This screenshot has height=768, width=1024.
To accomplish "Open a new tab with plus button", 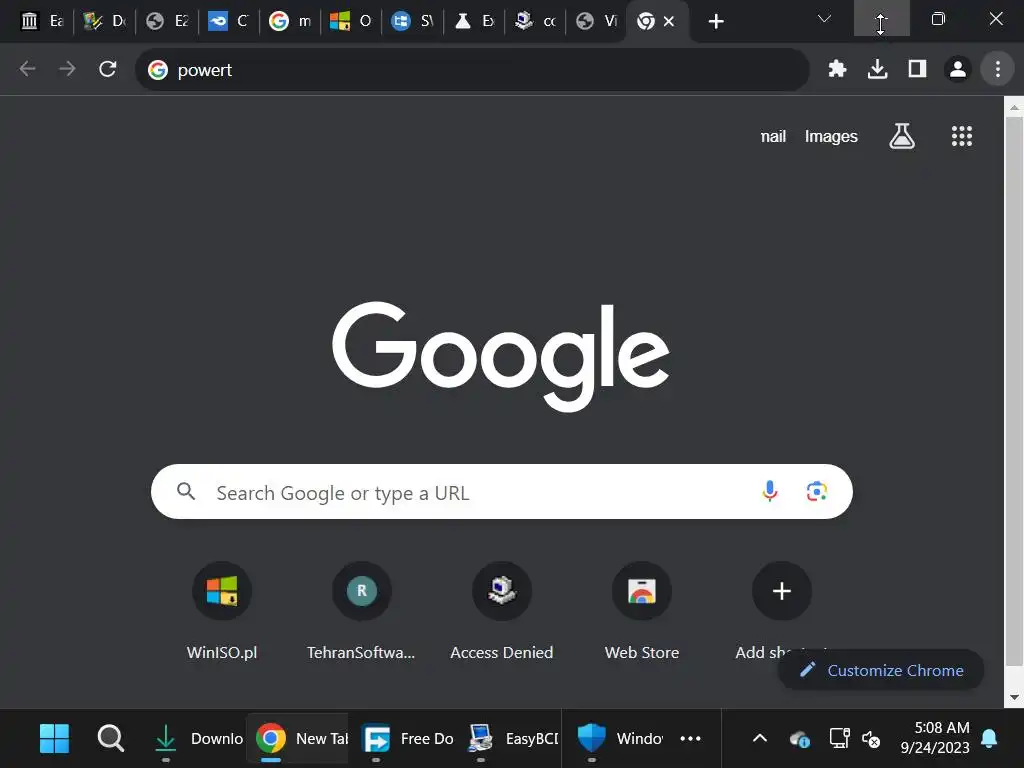I will point(716,22).
